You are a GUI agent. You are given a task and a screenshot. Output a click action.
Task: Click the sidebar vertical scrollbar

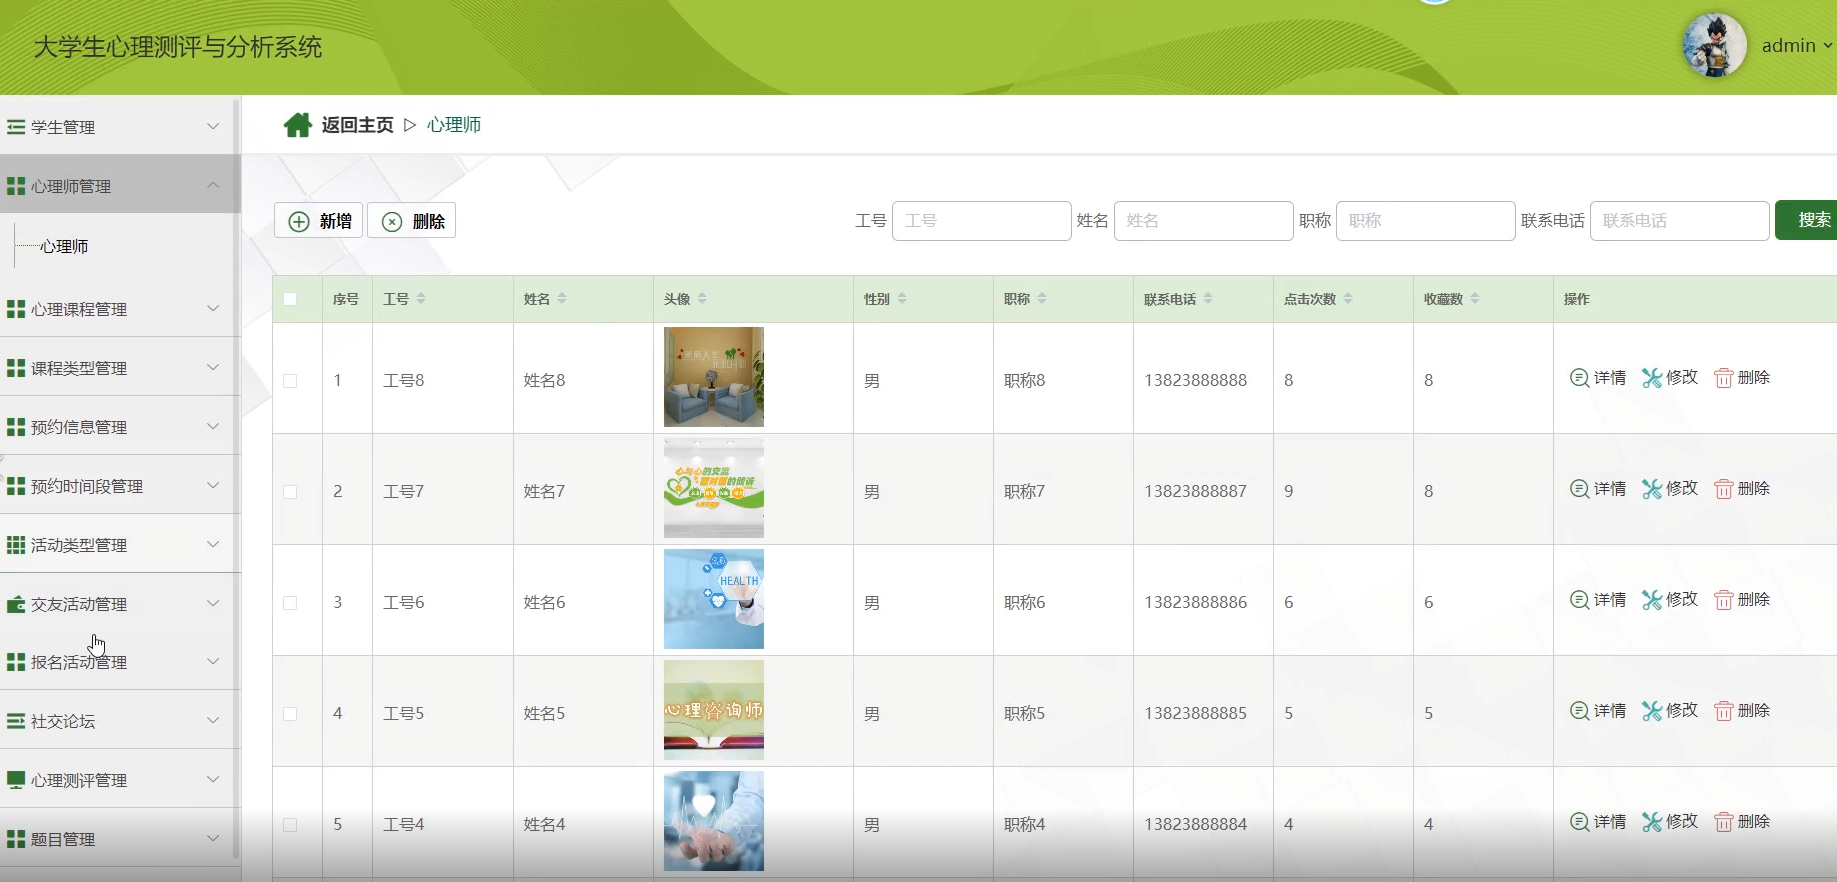(236, 478)
